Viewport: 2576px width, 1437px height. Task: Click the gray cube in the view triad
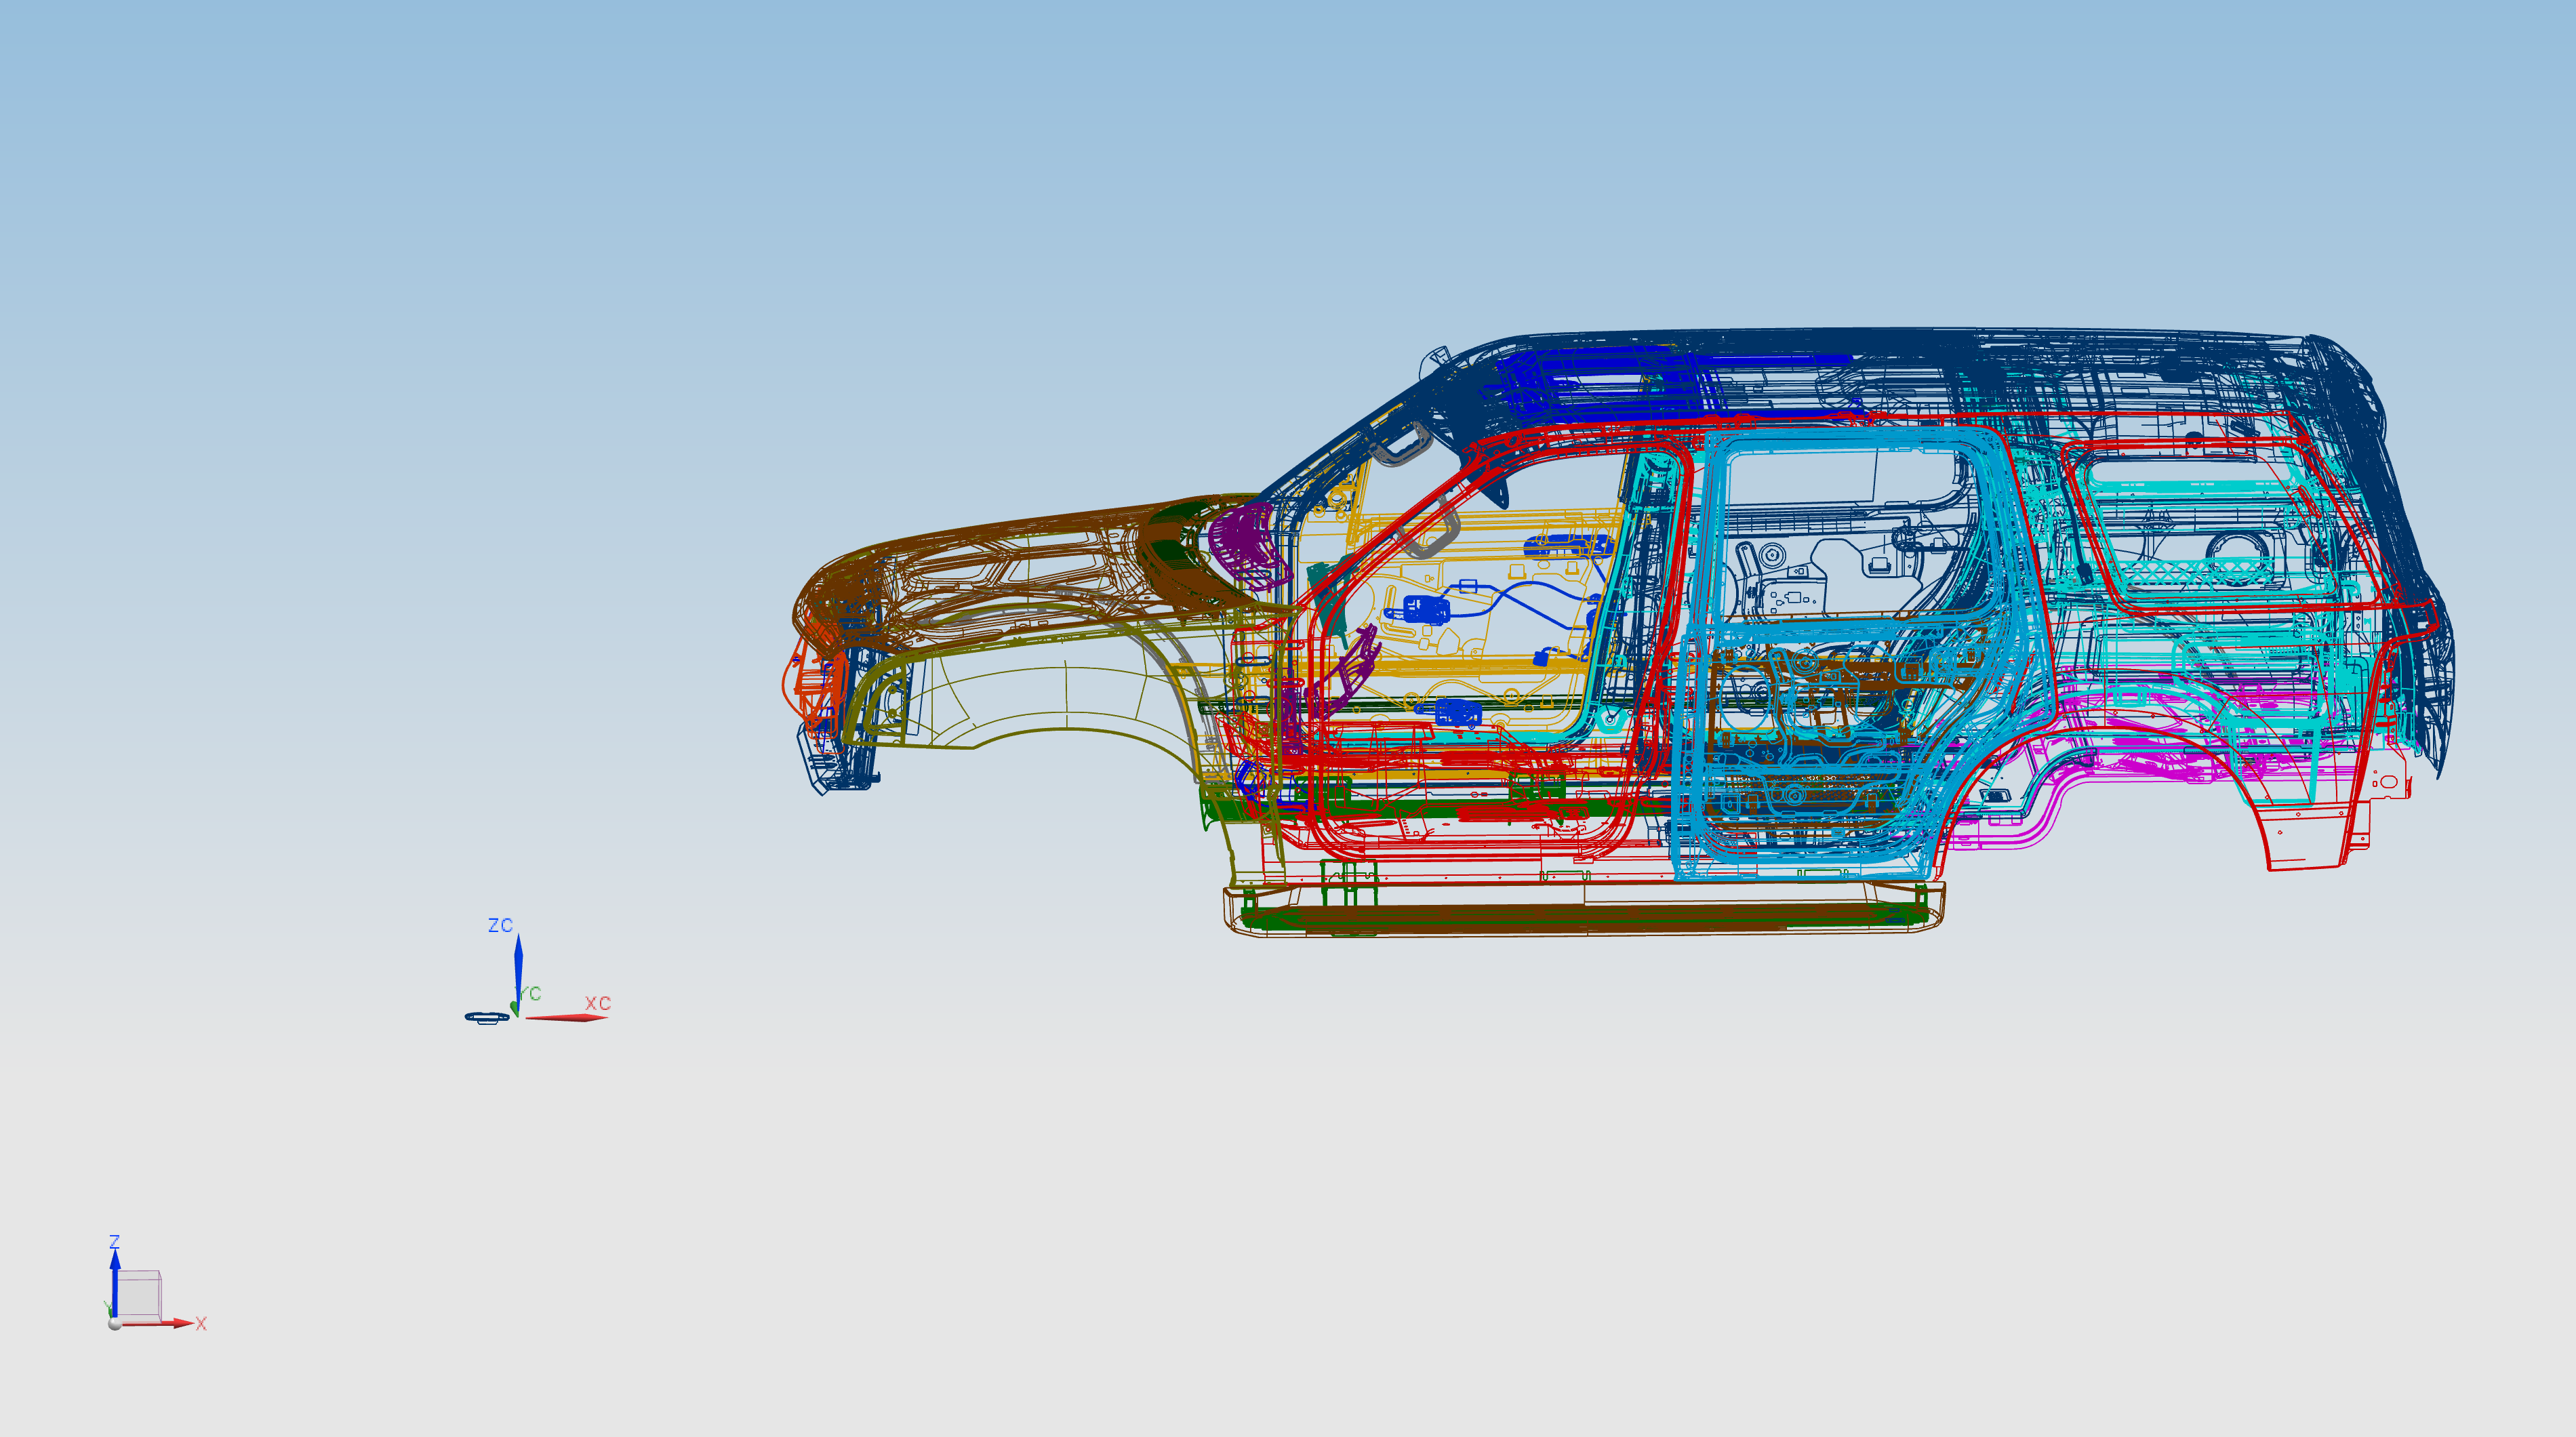(140, 1294)
